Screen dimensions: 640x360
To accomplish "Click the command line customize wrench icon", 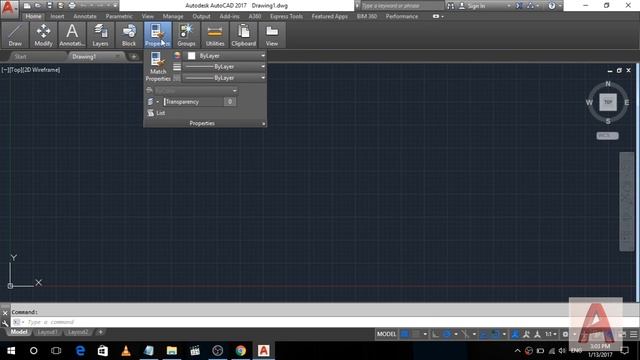I will coord(5,323).
